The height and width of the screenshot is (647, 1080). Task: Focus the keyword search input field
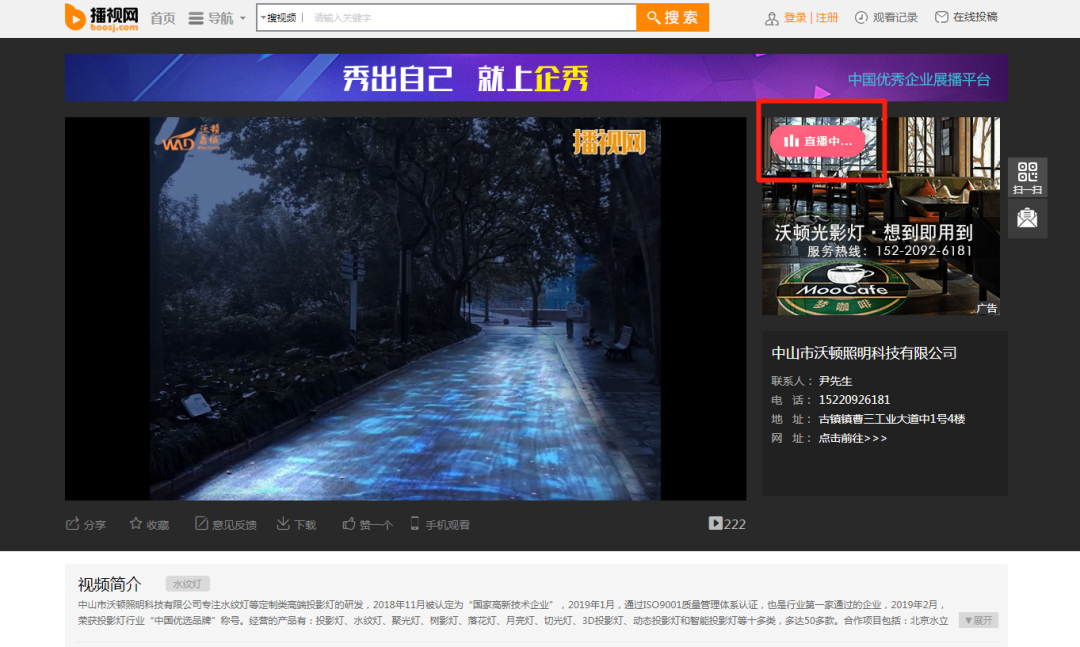472,18
